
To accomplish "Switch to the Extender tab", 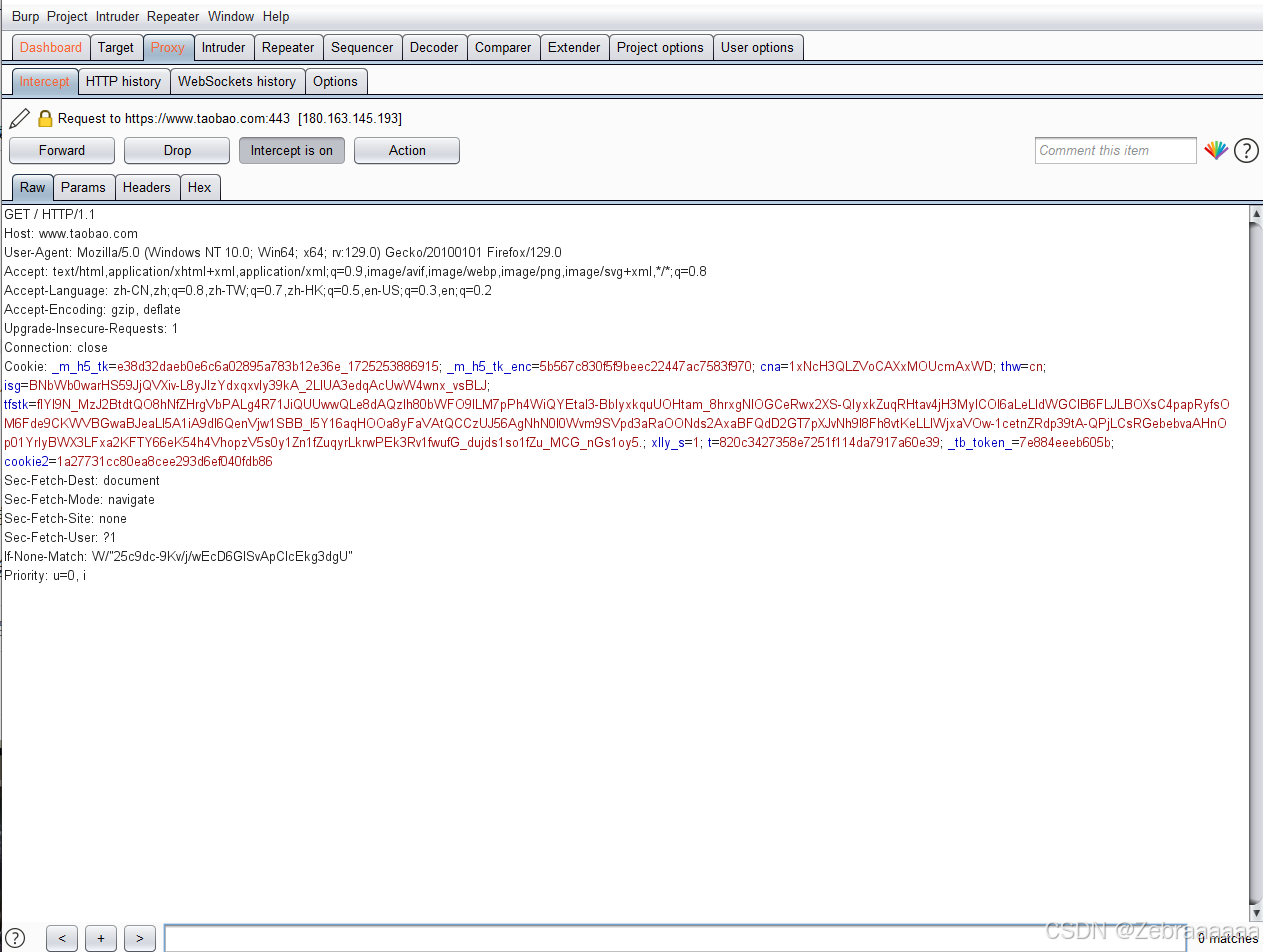I will (574, 47).
